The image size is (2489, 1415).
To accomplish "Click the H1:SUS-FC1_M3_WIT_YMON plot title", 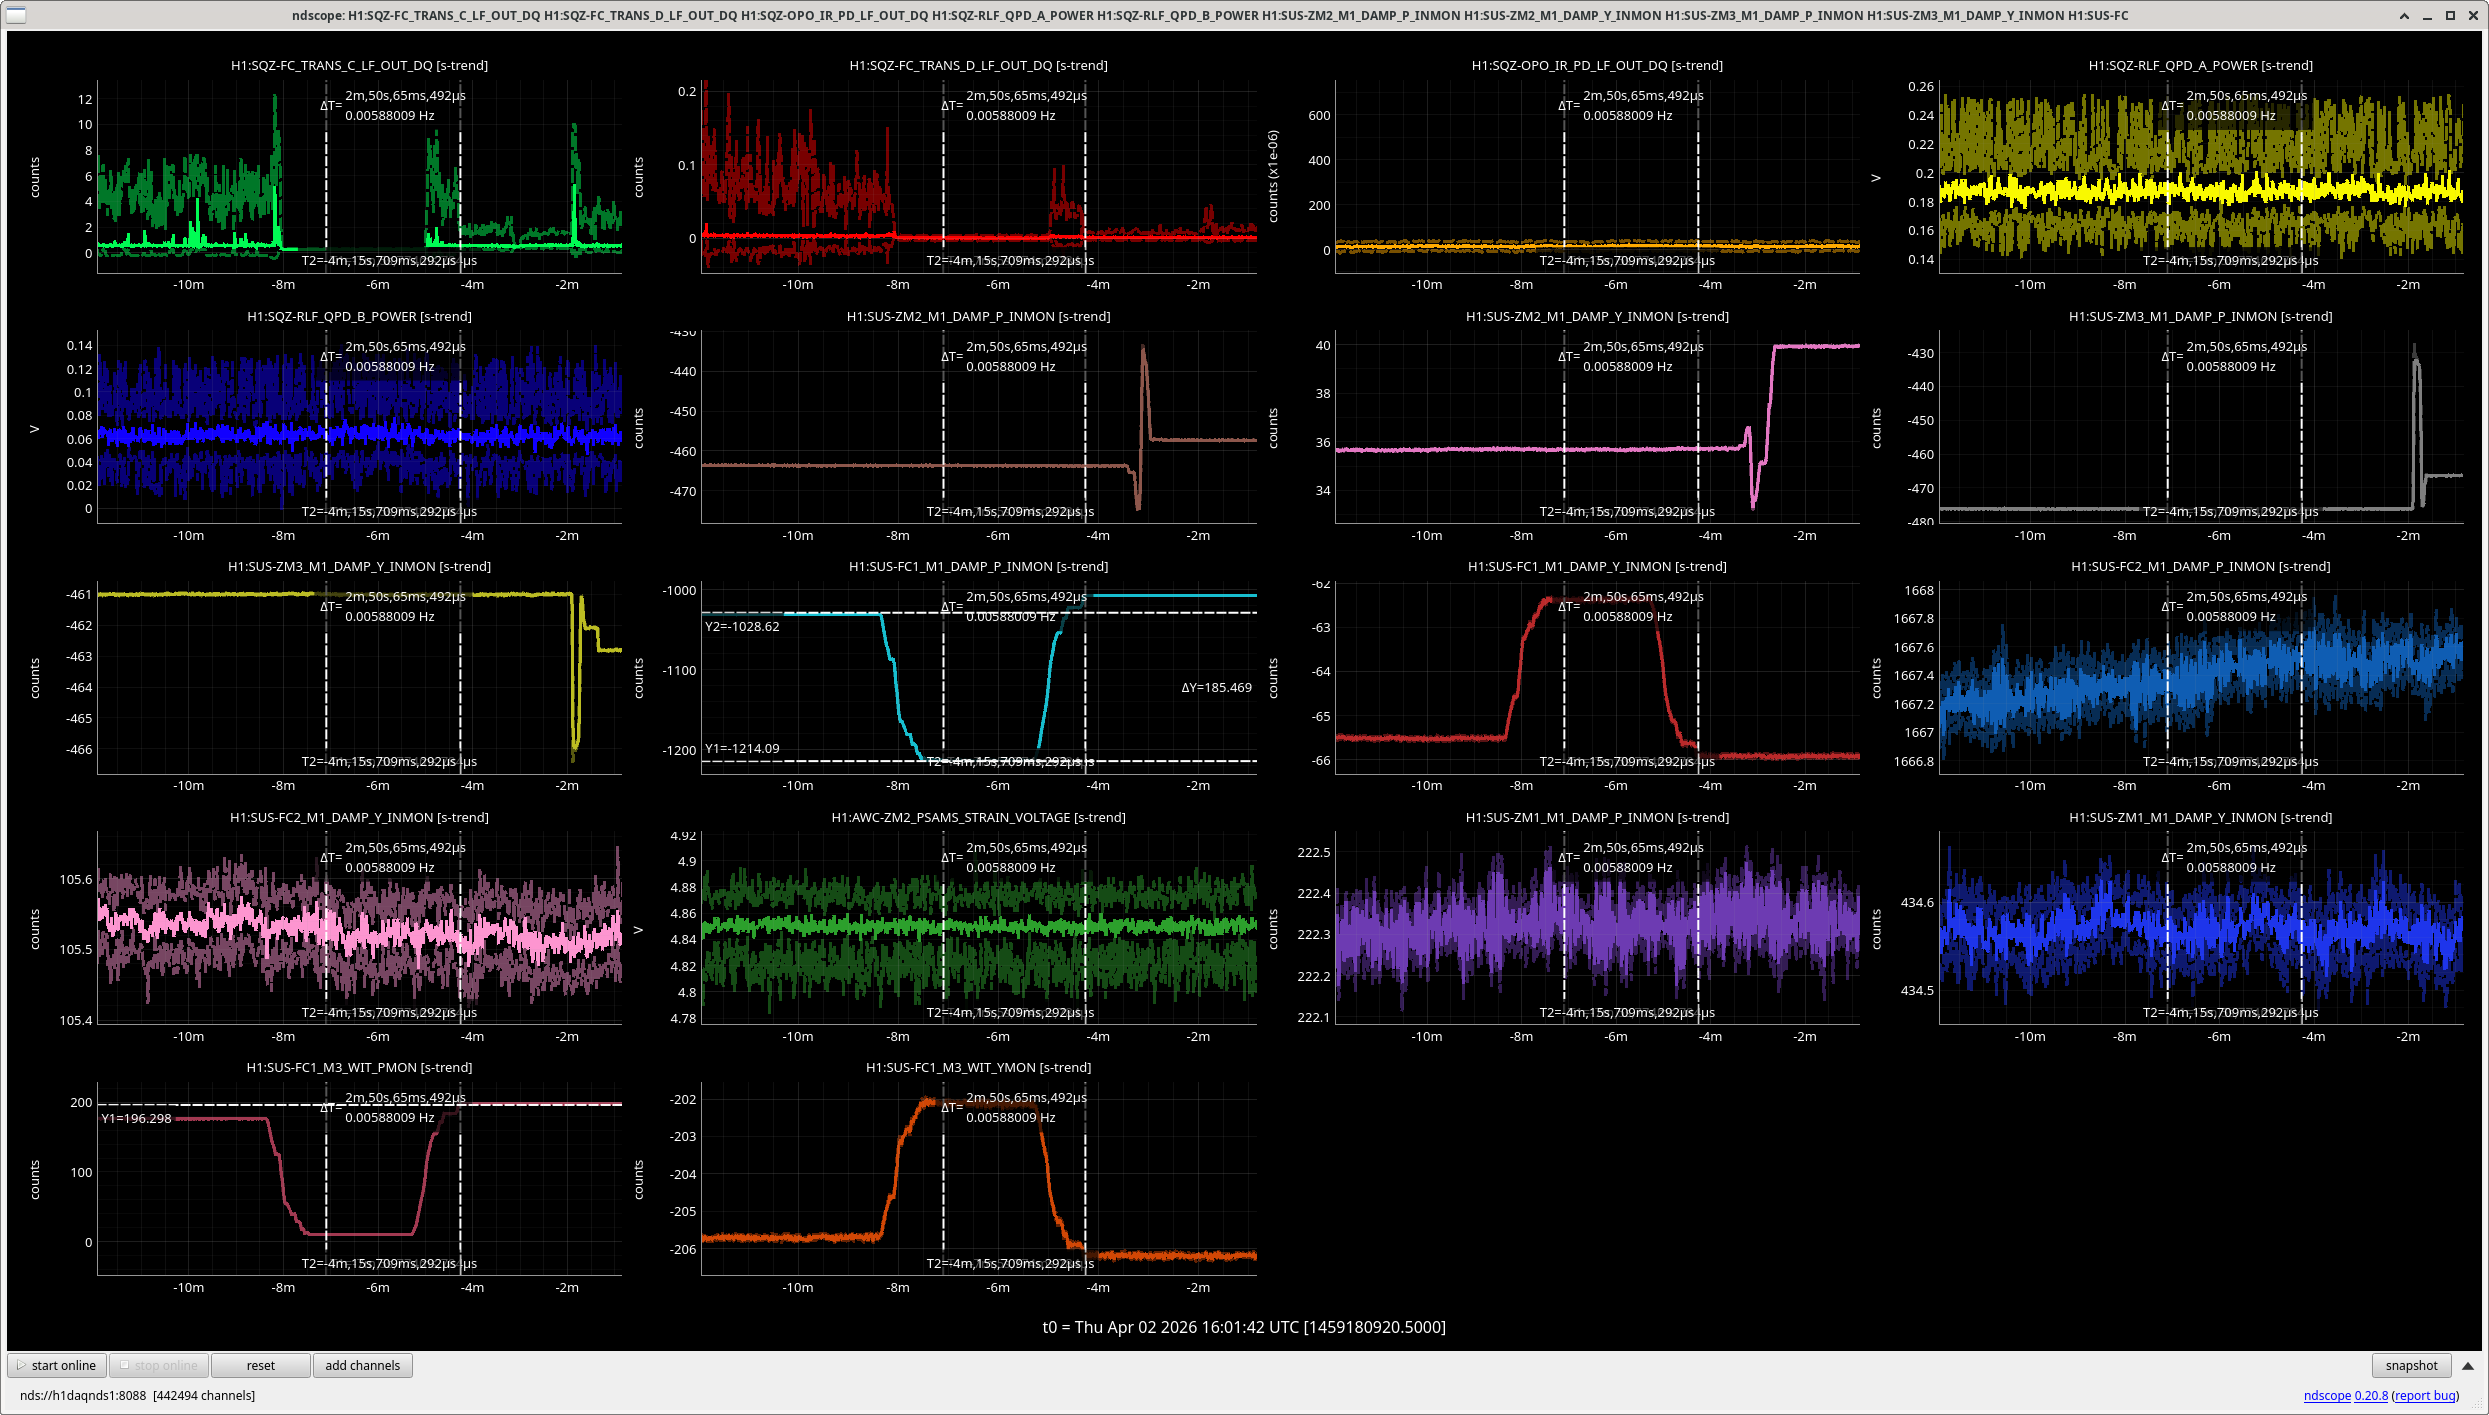I will (x=978, y=1067).
